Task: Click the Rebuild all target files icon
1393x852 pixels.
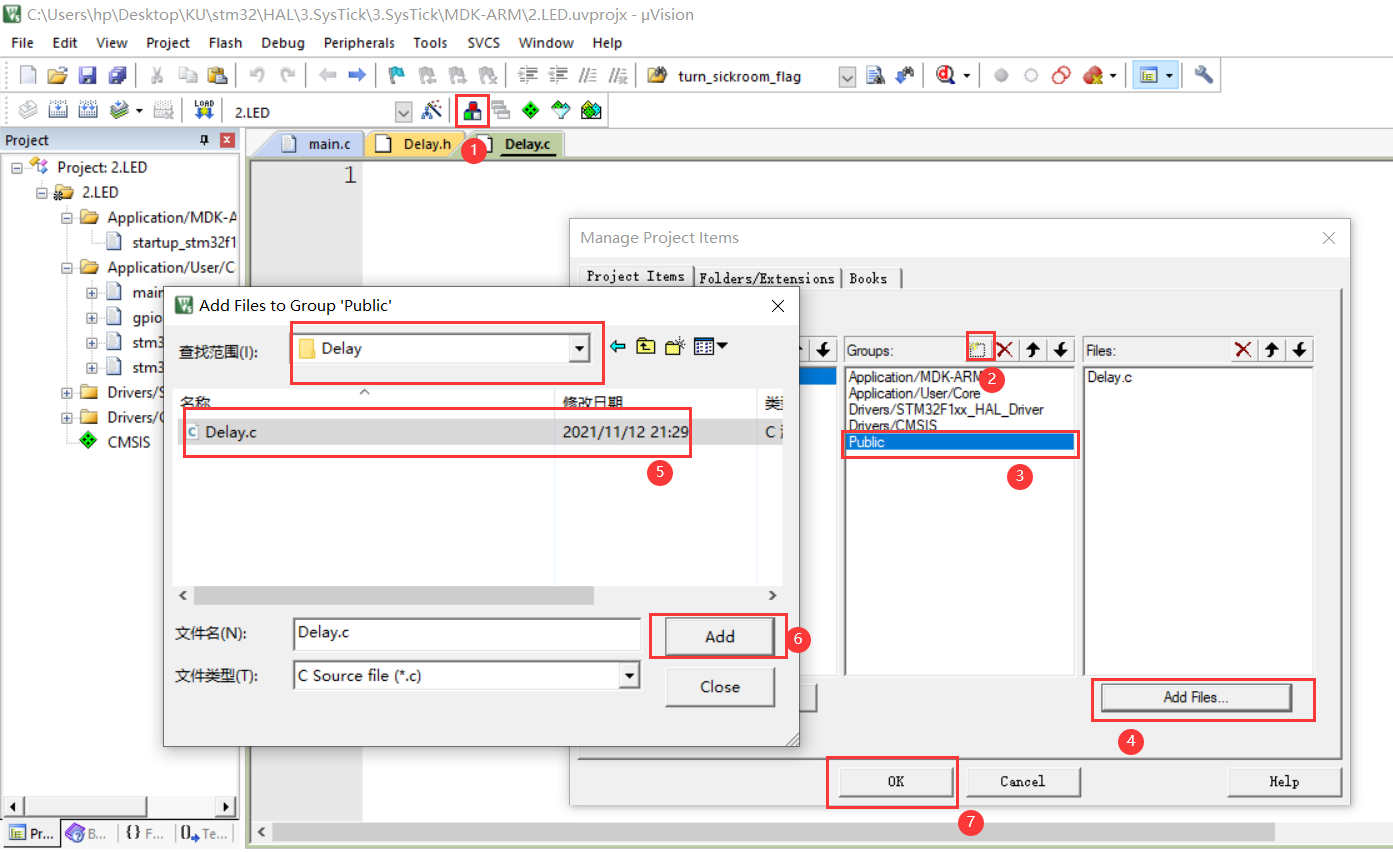Action: click(x=88, y=110)
